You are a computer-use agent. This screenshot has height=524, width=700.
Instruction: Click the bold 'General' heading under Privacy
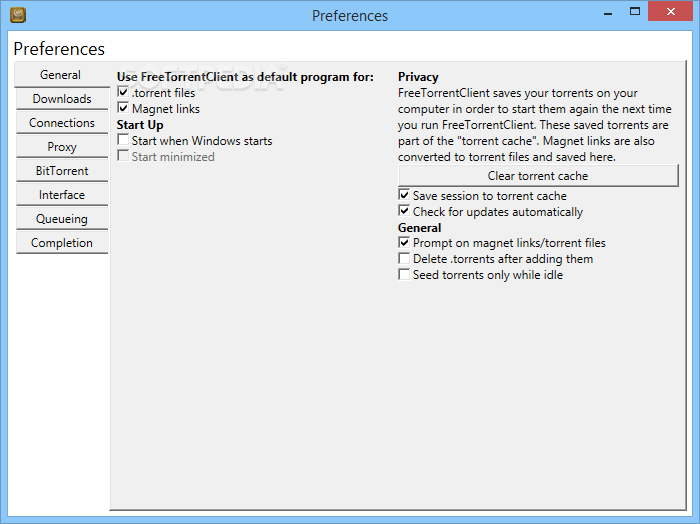pos(420,228)
